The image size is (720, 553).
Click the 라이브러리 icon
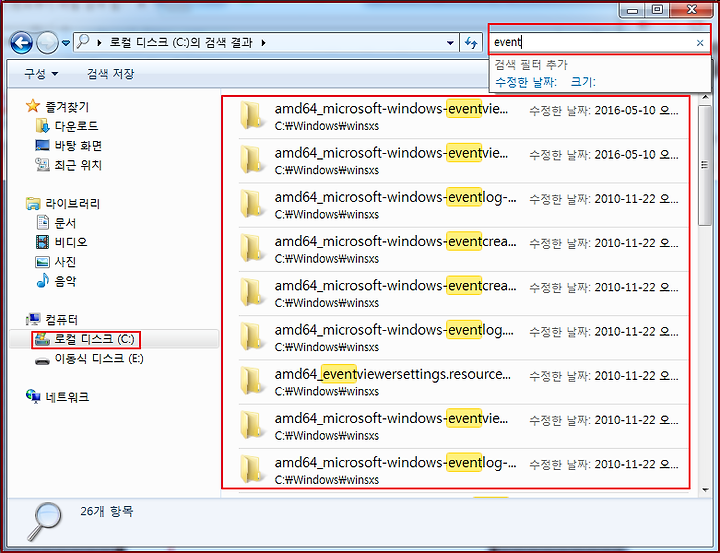click(x=33, y=203)
